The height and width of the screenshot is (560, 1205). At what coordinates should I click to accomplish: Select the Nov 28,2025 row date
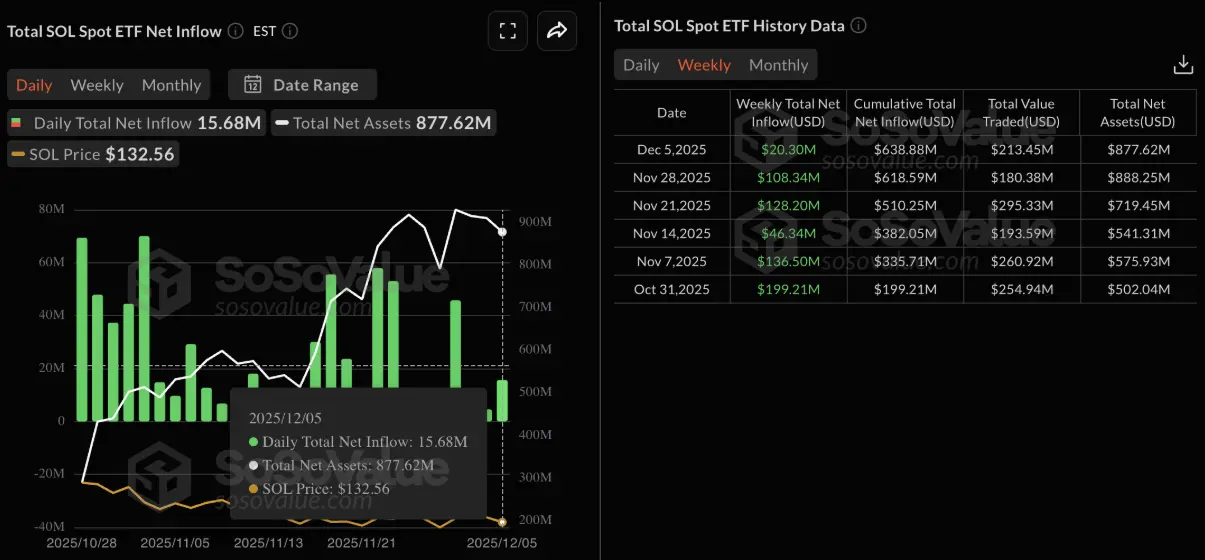pyautogui.click(x=672, y=178)
